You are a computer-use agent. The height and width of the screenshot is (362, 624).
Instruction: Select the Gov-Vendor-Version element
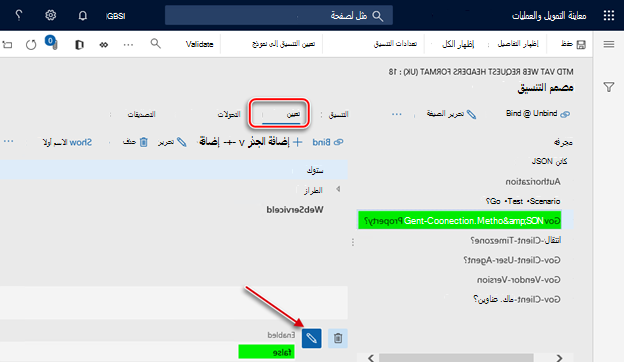519,280
